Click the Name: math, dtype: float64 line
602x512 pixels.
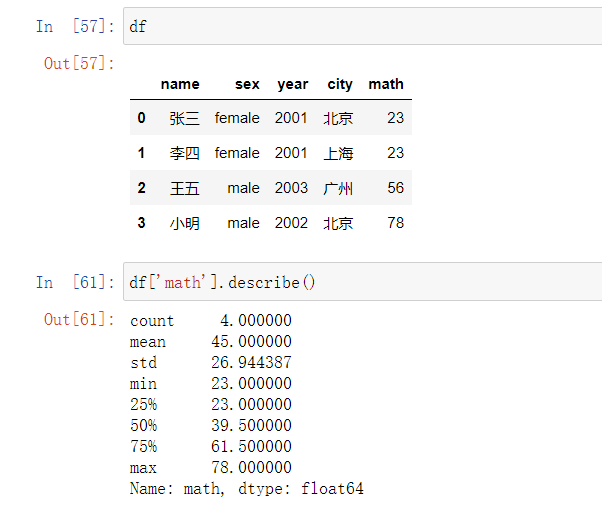click(x=246, y=489)
